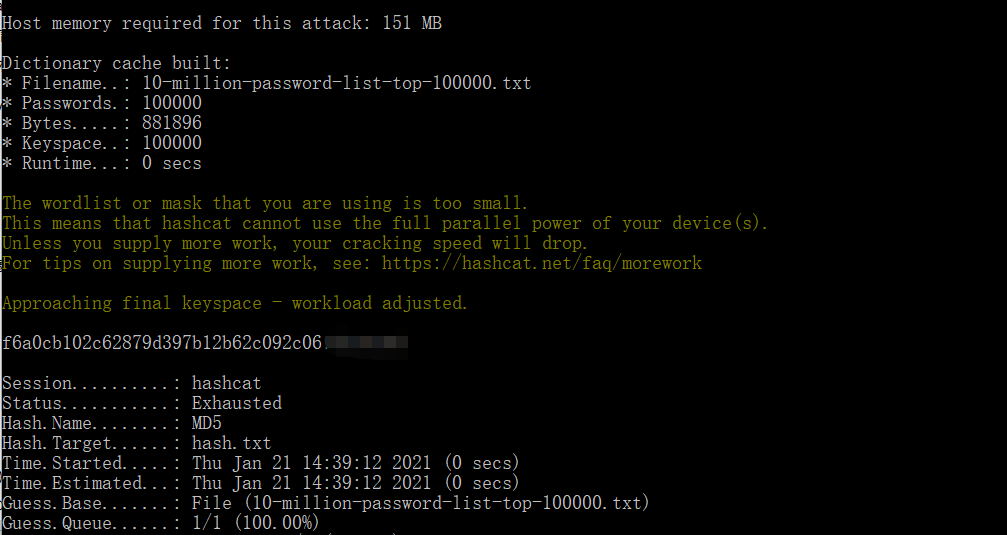Click the Exhausted status value
Viewport: 1007px width, 535px height.
[x=236, y=403]
